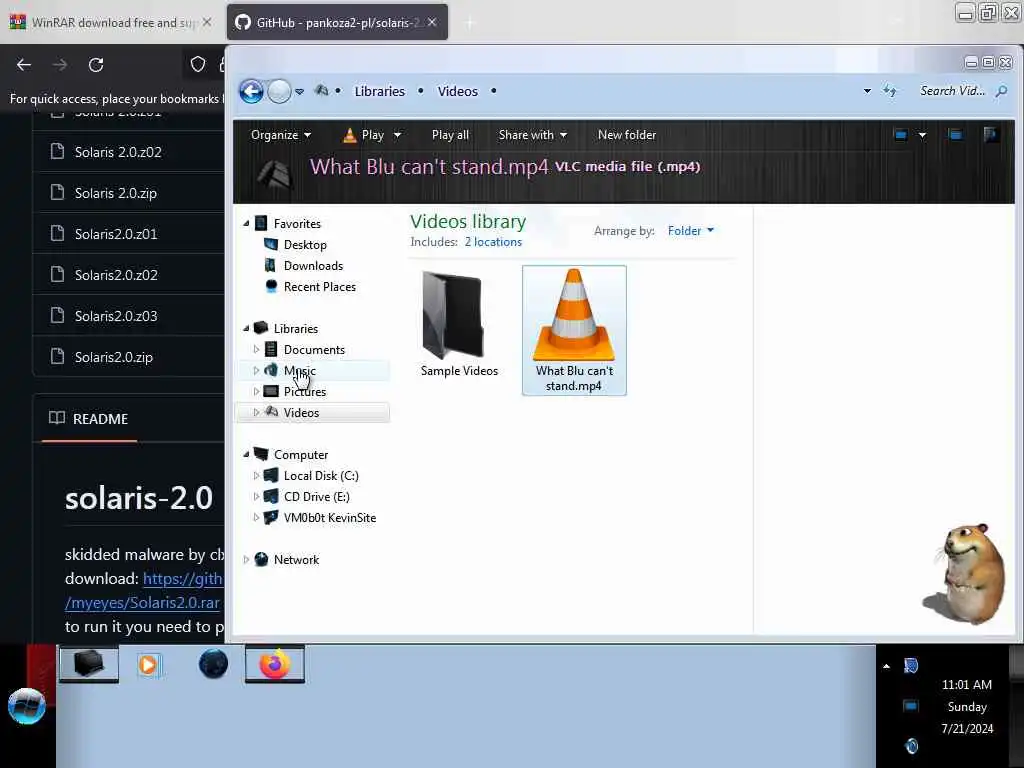Open Solaris 2.0.zip file on GitHub

116,193
